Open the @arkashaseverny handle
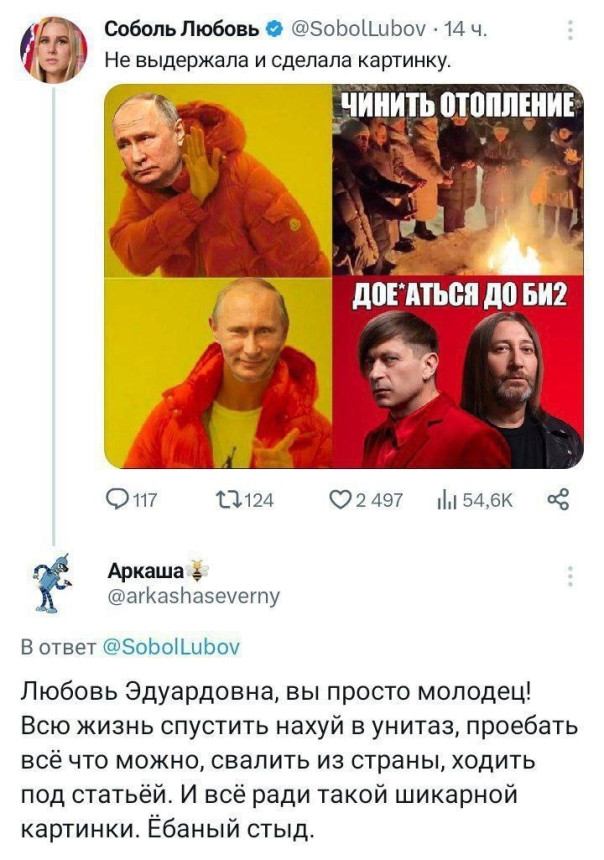This screenshot has height=860, width=604. click(194, 596)
